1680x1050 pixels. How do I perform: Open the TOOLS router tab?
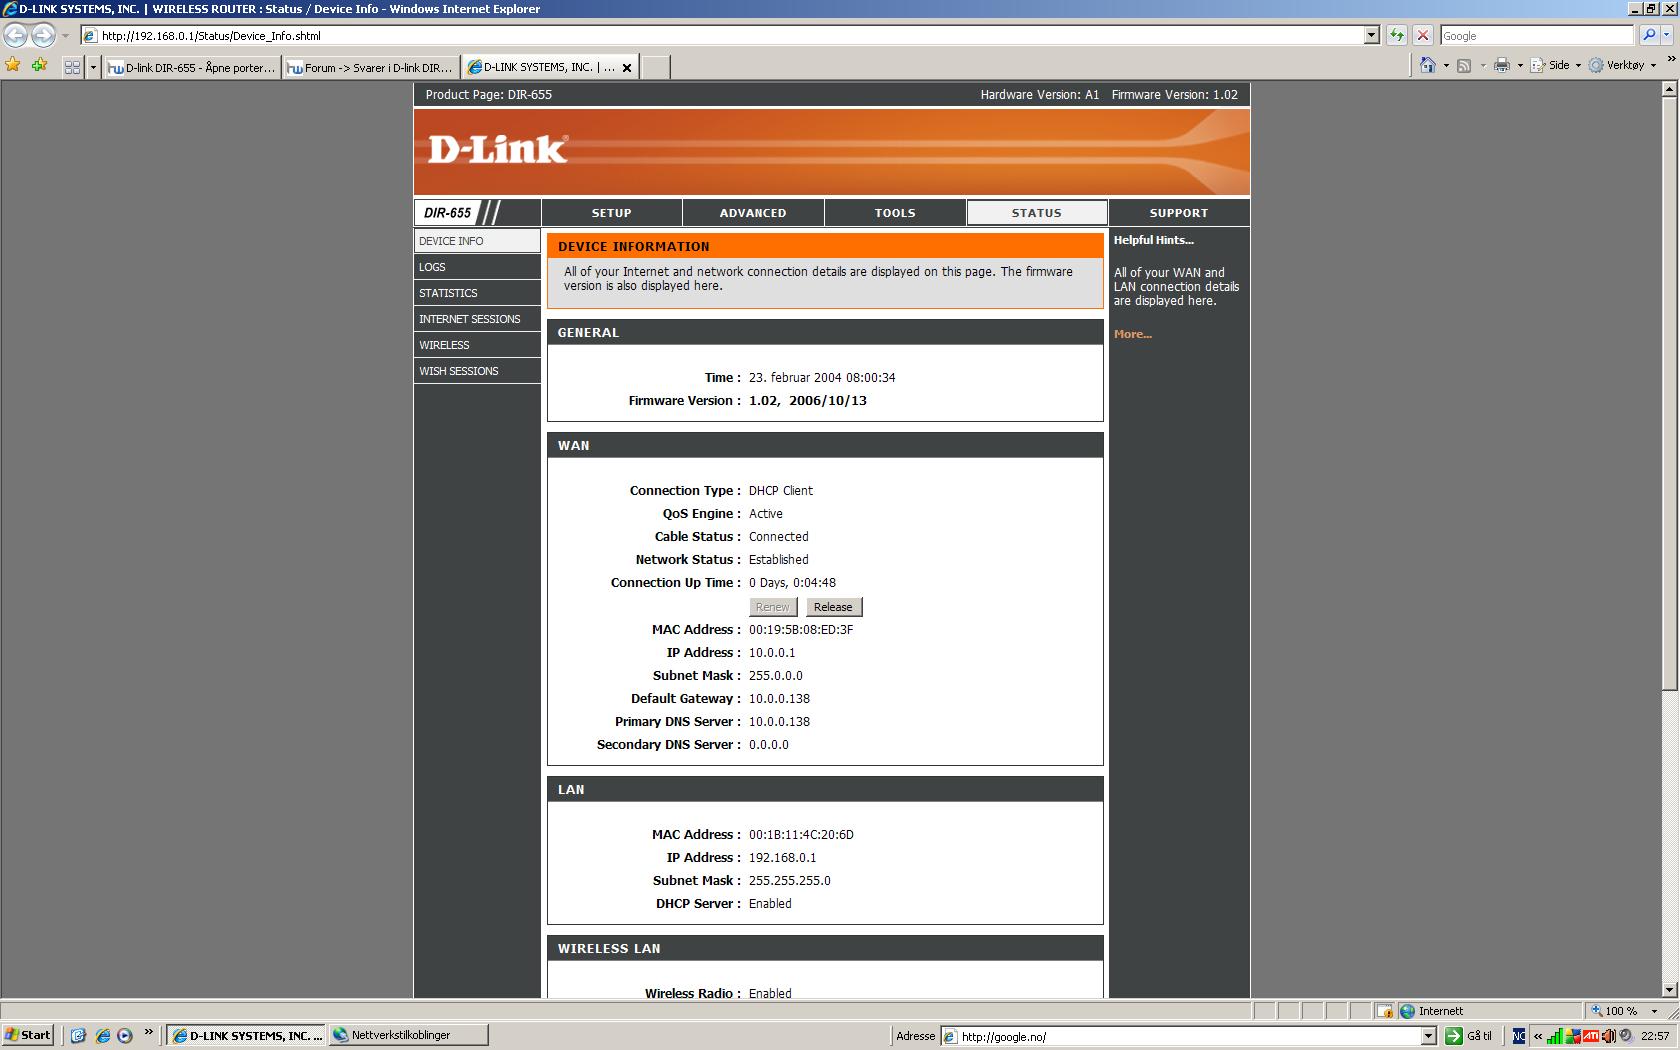tap(895, 212)
